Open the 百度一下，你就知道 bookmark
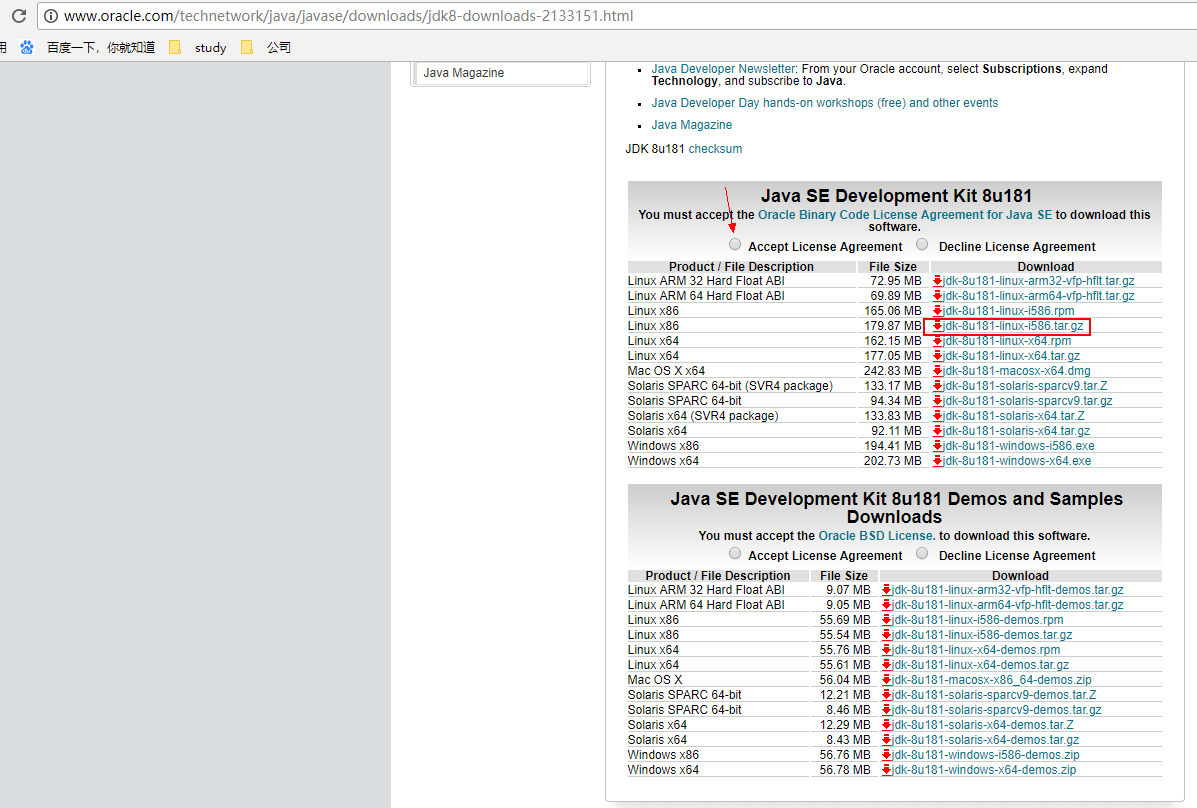This screenshot has width=1197, height=808. coord(101,47)
